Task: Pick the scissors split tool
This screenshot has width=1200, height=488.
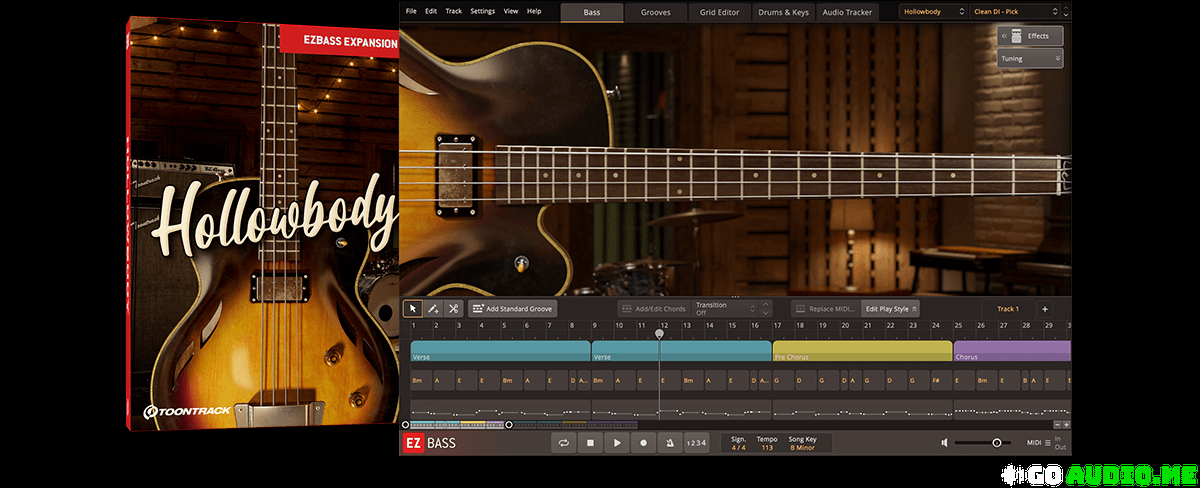Action: point(453,309)
